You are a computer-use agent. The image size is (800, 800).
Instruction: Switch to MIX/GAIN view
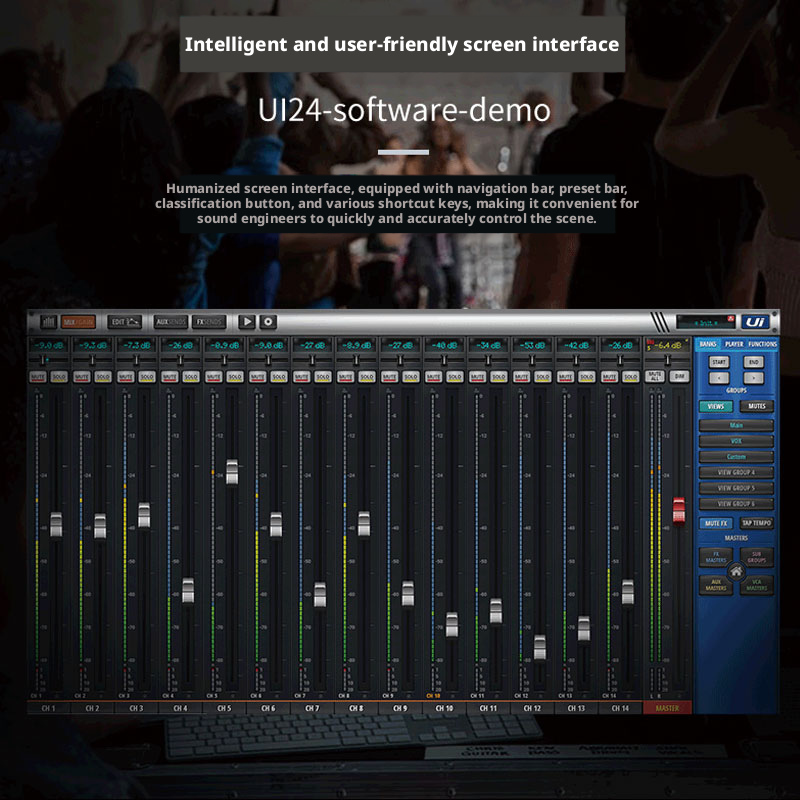pyautogui.click(x=78, y=322)
